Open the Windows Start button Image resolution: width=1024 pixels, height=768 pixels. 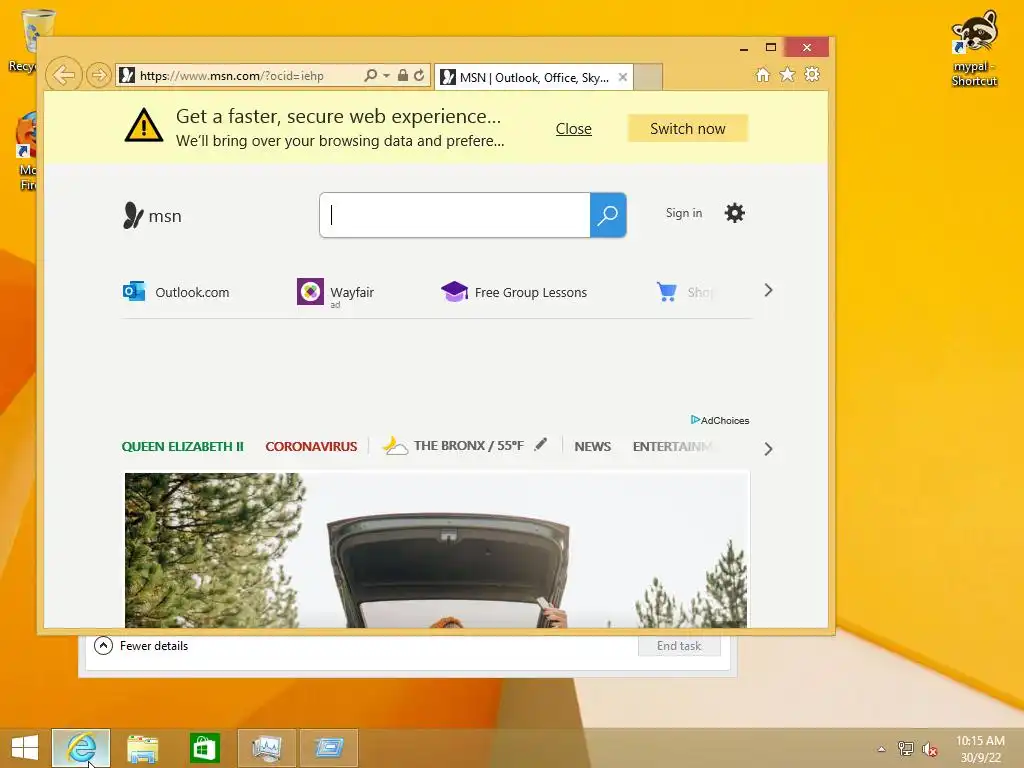tap(25, 748)
